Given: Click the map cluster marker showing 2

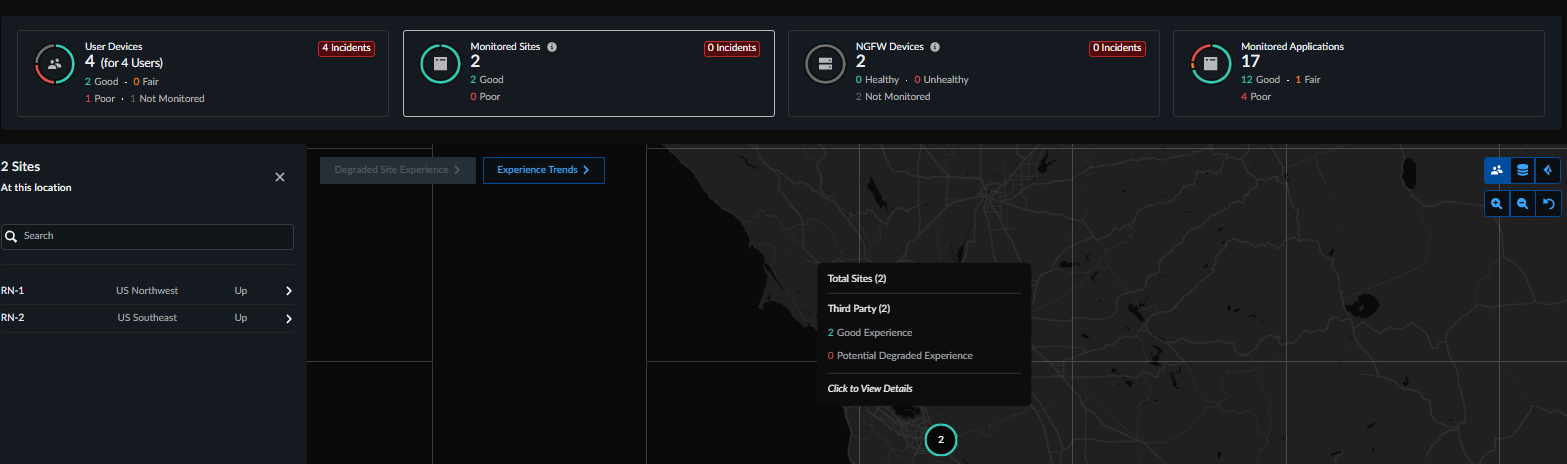Looking at the screenshot, I should click(x=940, y=439).
